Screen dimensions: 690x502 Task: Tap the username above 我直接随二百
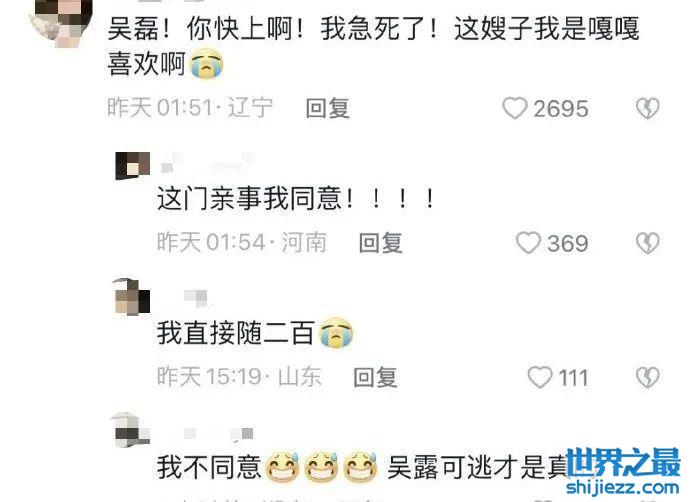click(x=196, y=298)
